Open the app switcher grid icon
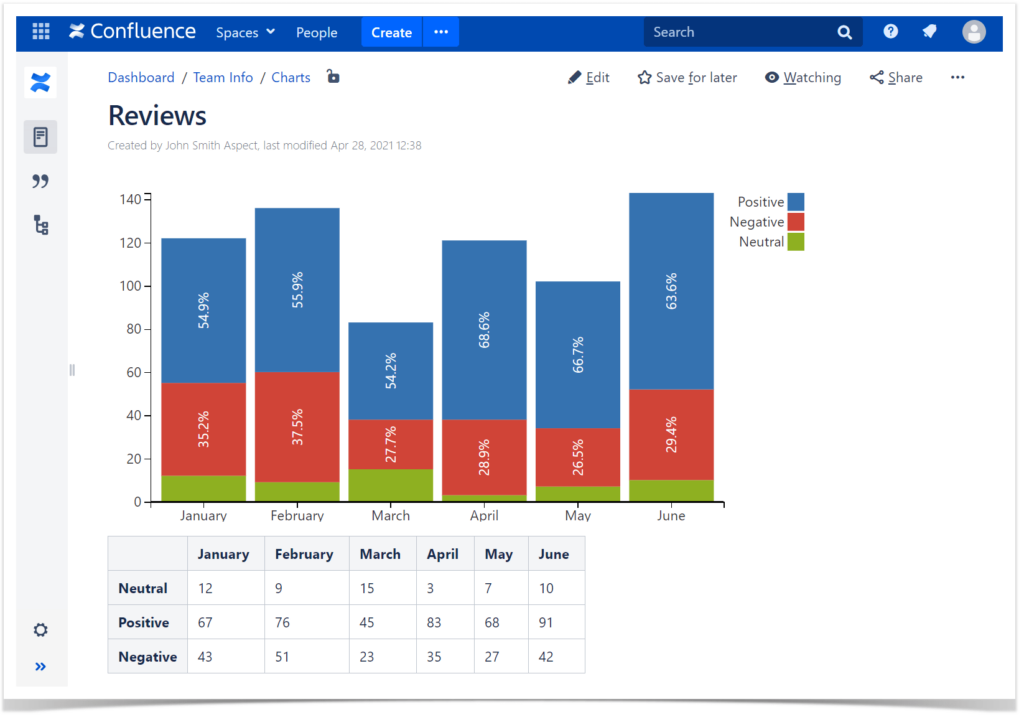This screenshot has height=717, width=1024. [40, 31]
